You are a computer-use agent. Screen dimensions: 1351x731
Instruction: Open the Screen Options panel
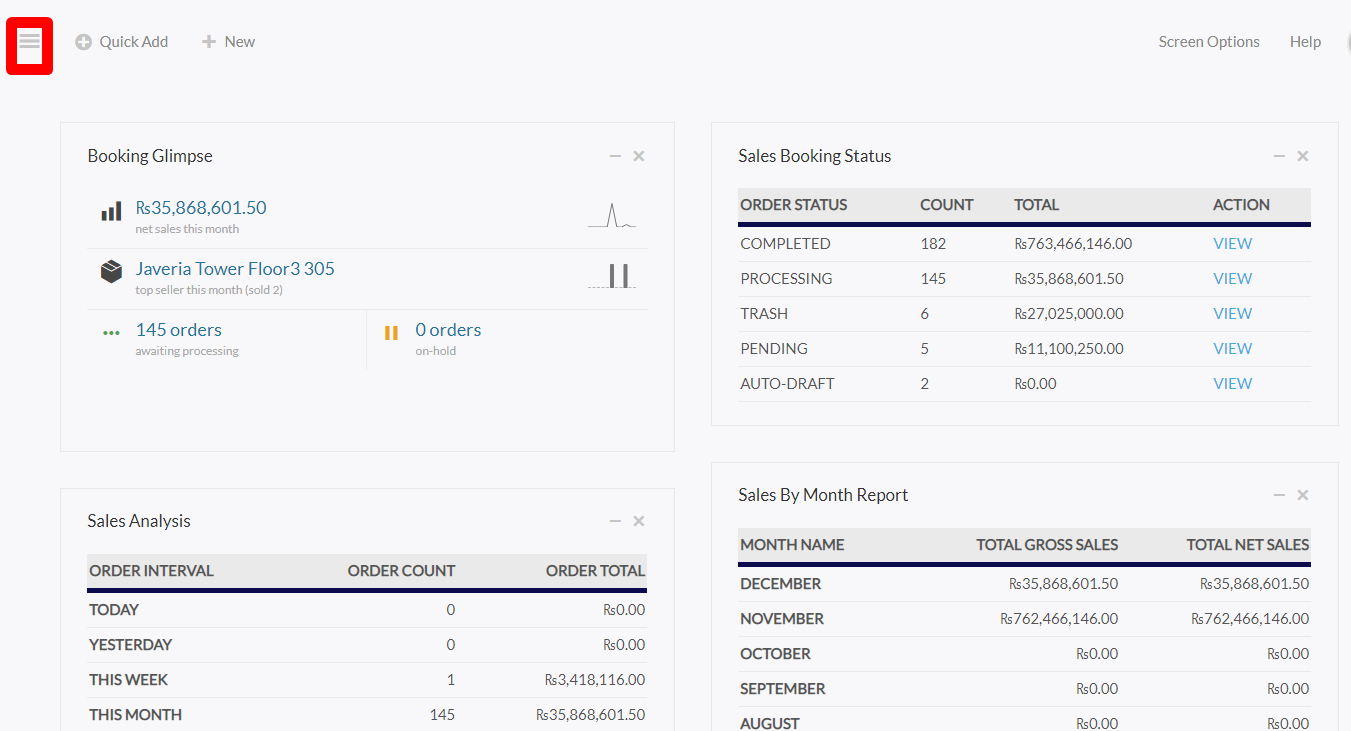(x=1209, y=42)
